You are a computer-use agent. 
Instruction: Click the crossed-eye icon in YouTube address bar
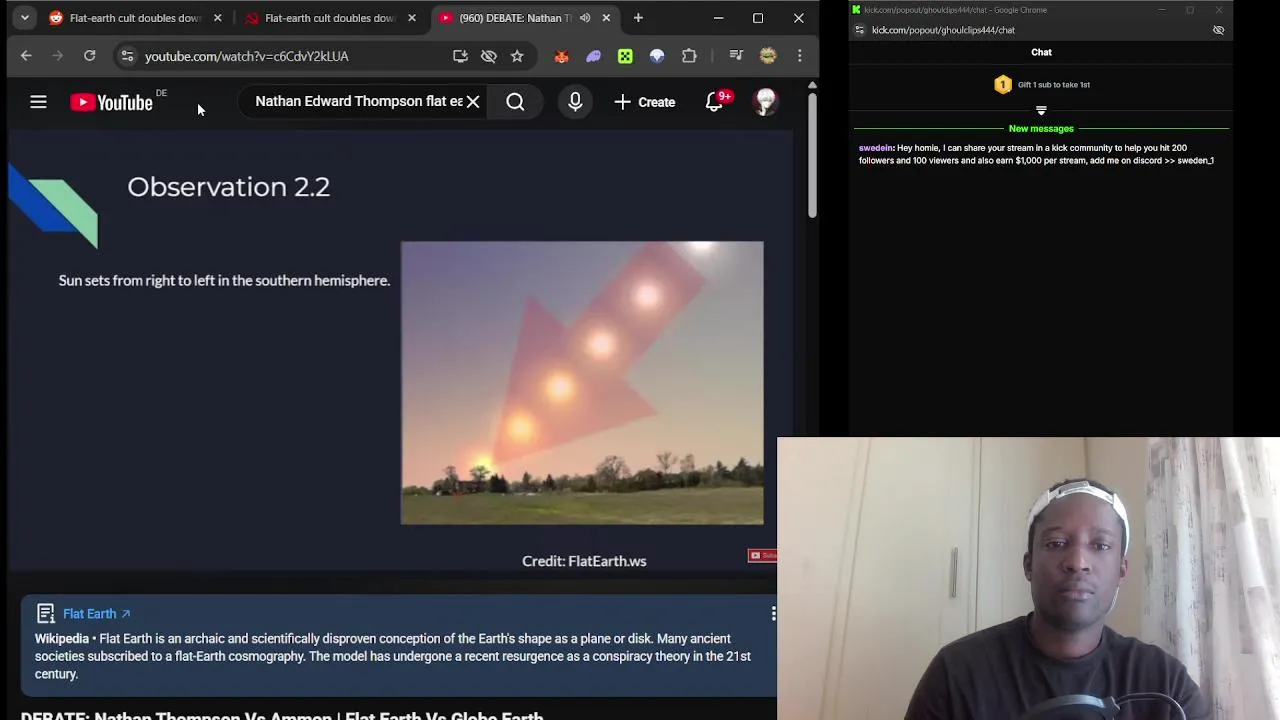[x=488, y=56]
